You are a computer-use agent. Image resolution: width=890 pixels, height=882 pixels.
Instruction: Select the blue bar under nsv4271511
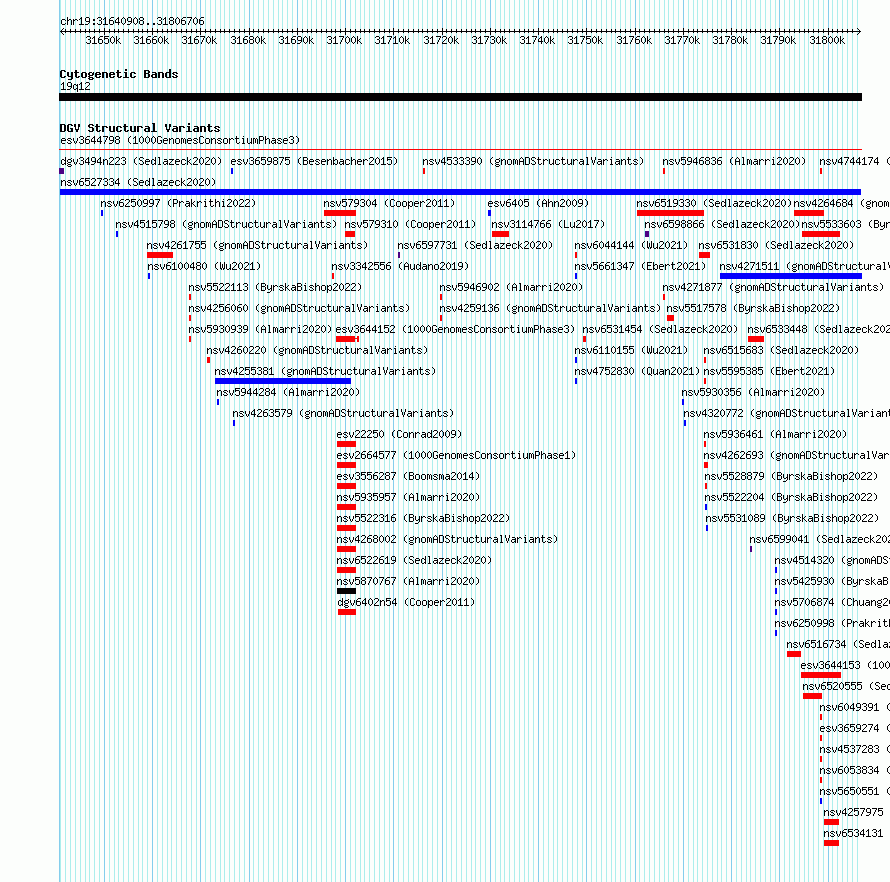(791, 276)
